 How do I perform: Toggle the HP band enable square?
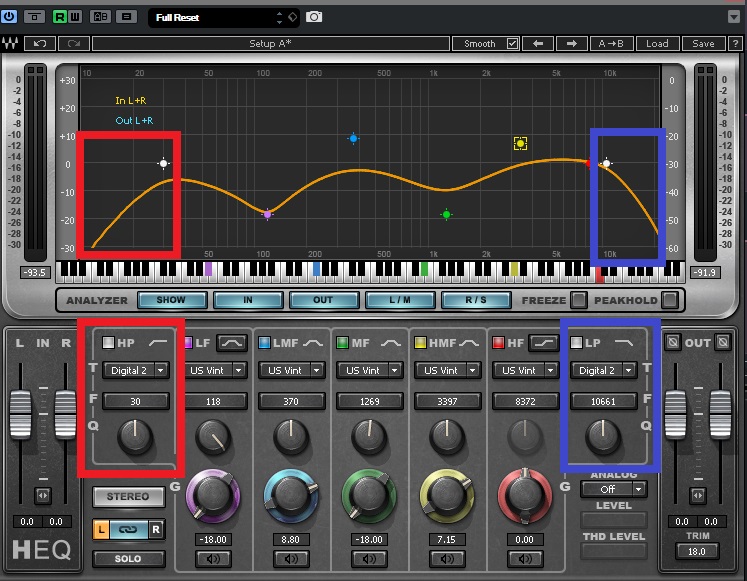108,342
